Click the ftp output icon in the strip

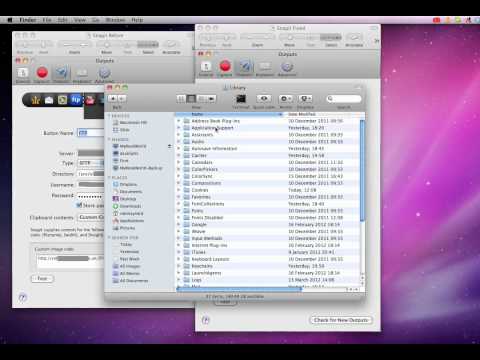pos(76,100)
